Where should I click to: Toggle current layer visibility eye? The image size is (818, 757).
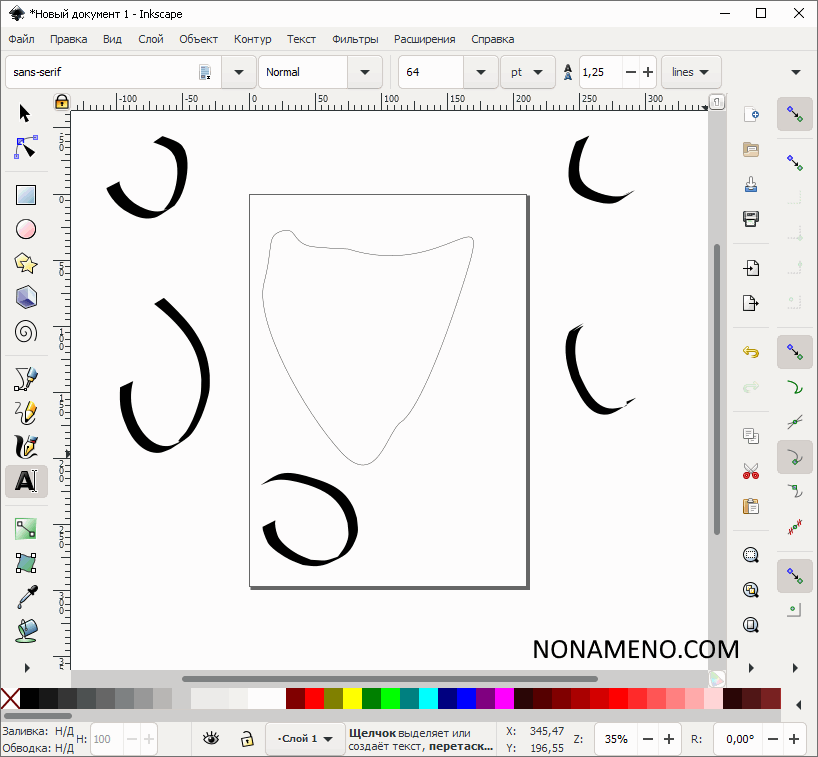(211, 739)
